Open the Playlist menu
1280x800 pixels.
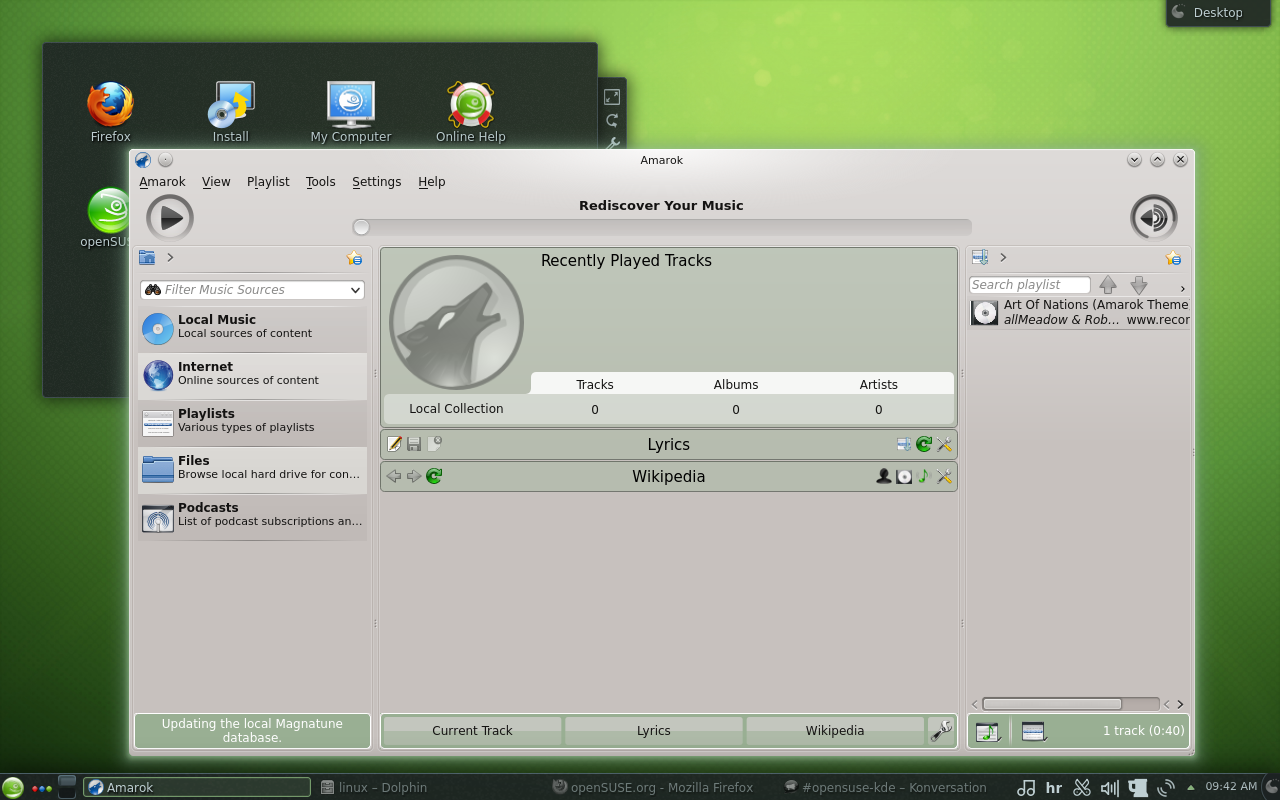tap(268, 182)
